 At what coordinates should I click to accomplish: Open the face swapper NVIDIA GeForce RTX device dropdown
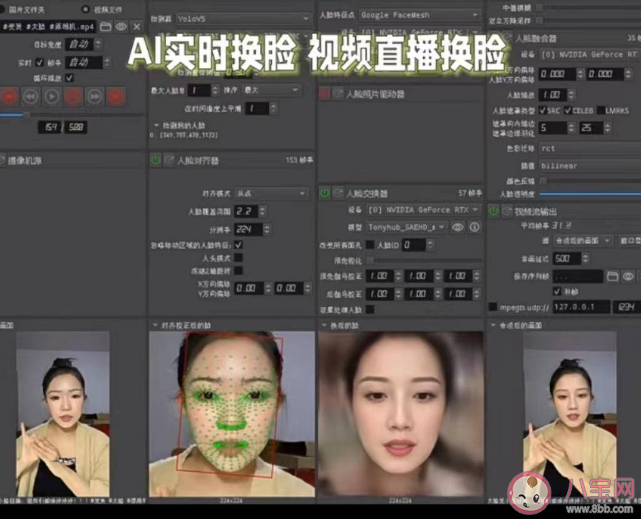423,210
